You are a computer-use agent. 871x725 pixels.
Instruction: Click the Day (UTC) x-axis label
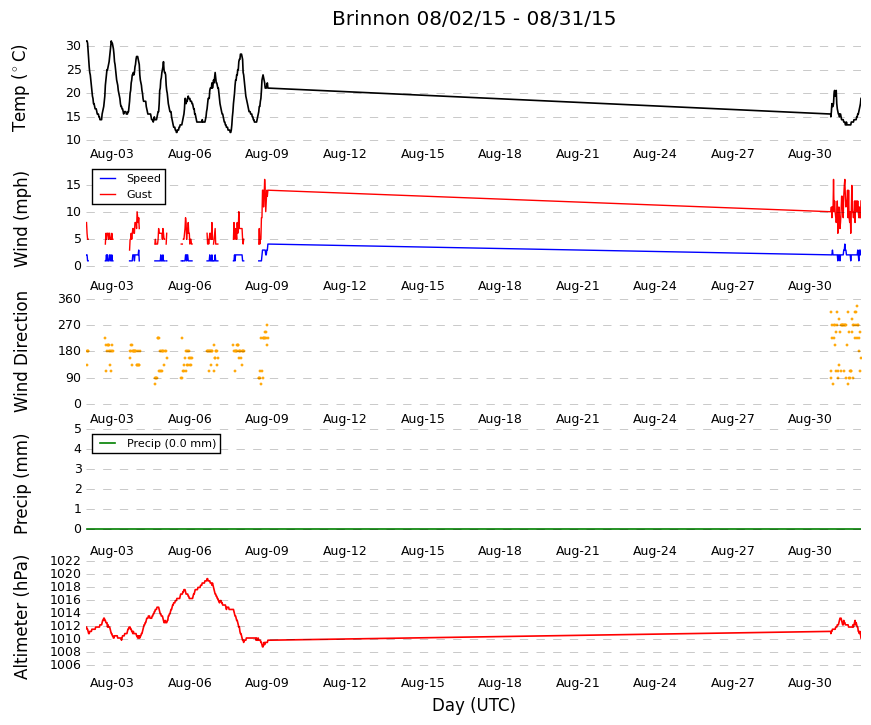click(x=474, y=705)
